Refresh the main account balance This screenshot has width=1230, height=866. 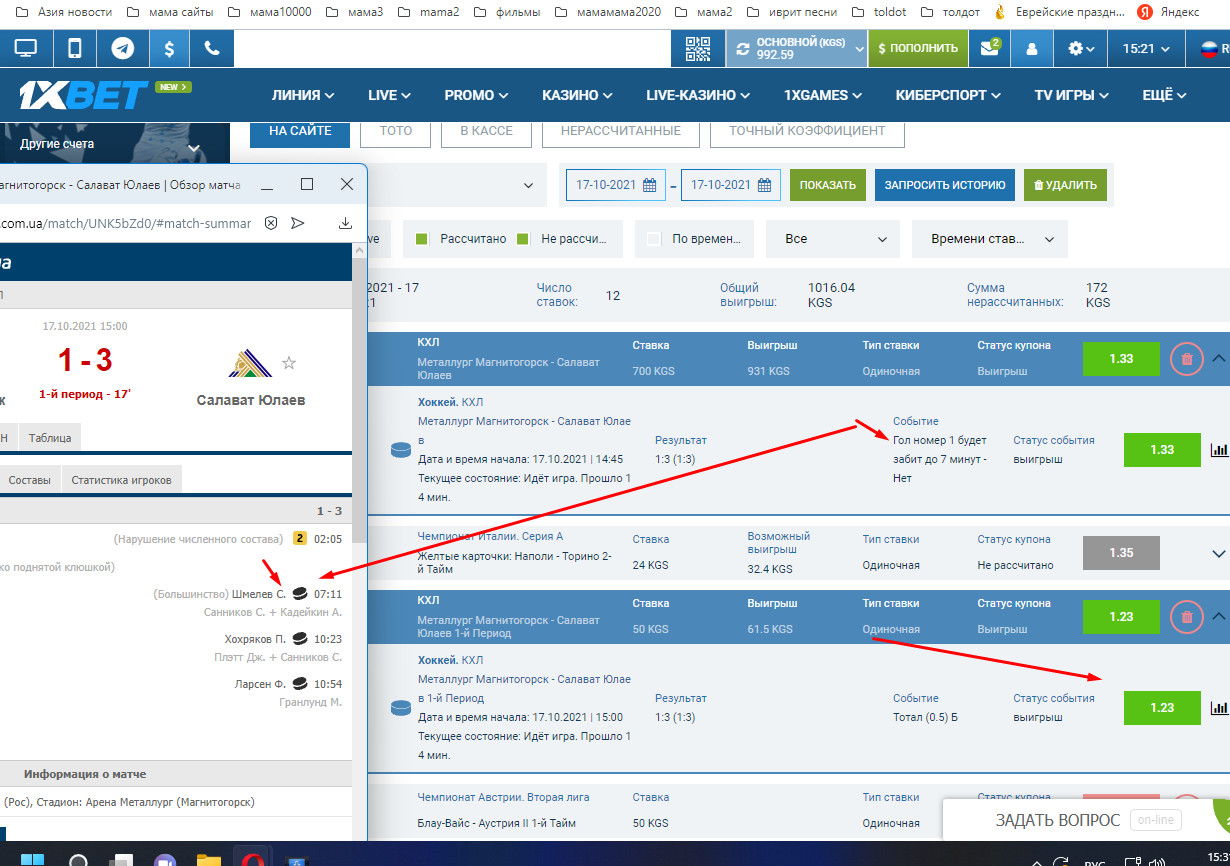point(743,49)
